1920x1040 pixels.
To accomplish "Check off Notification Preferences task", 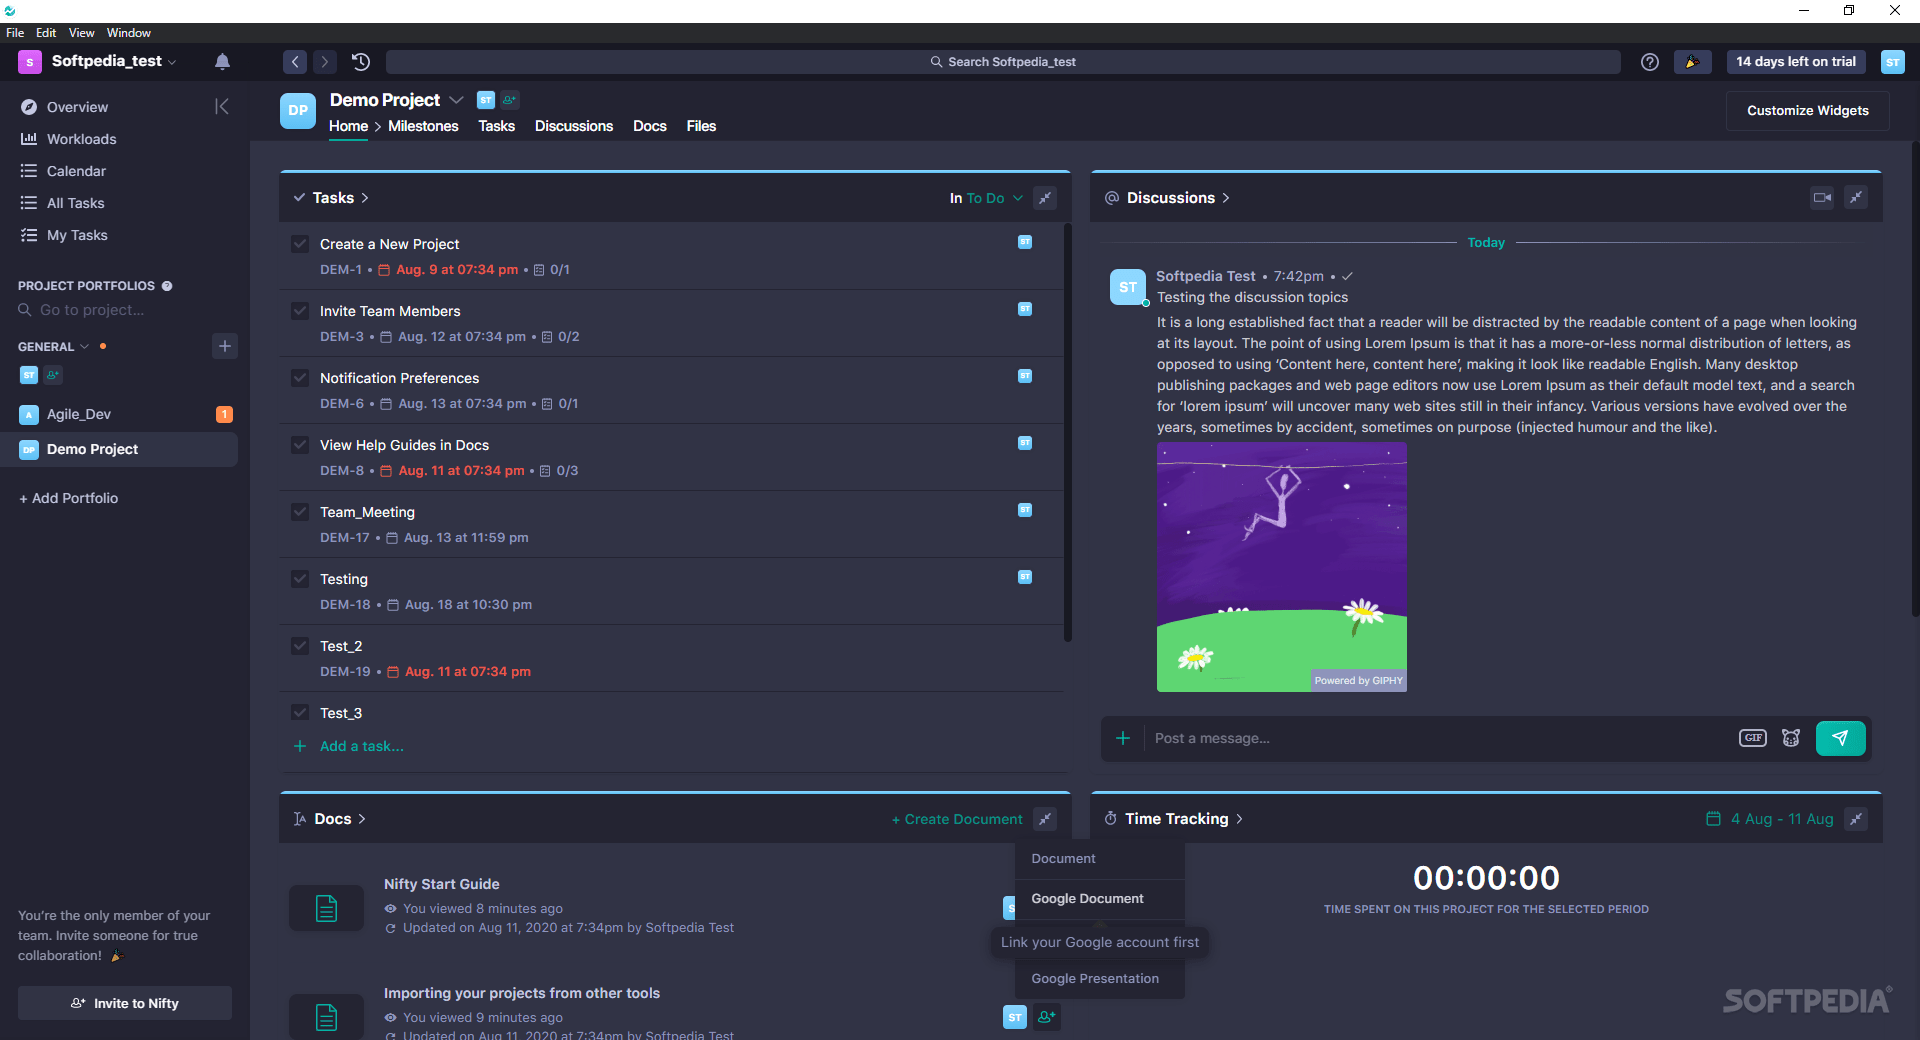I will click(x=300, y=378).
